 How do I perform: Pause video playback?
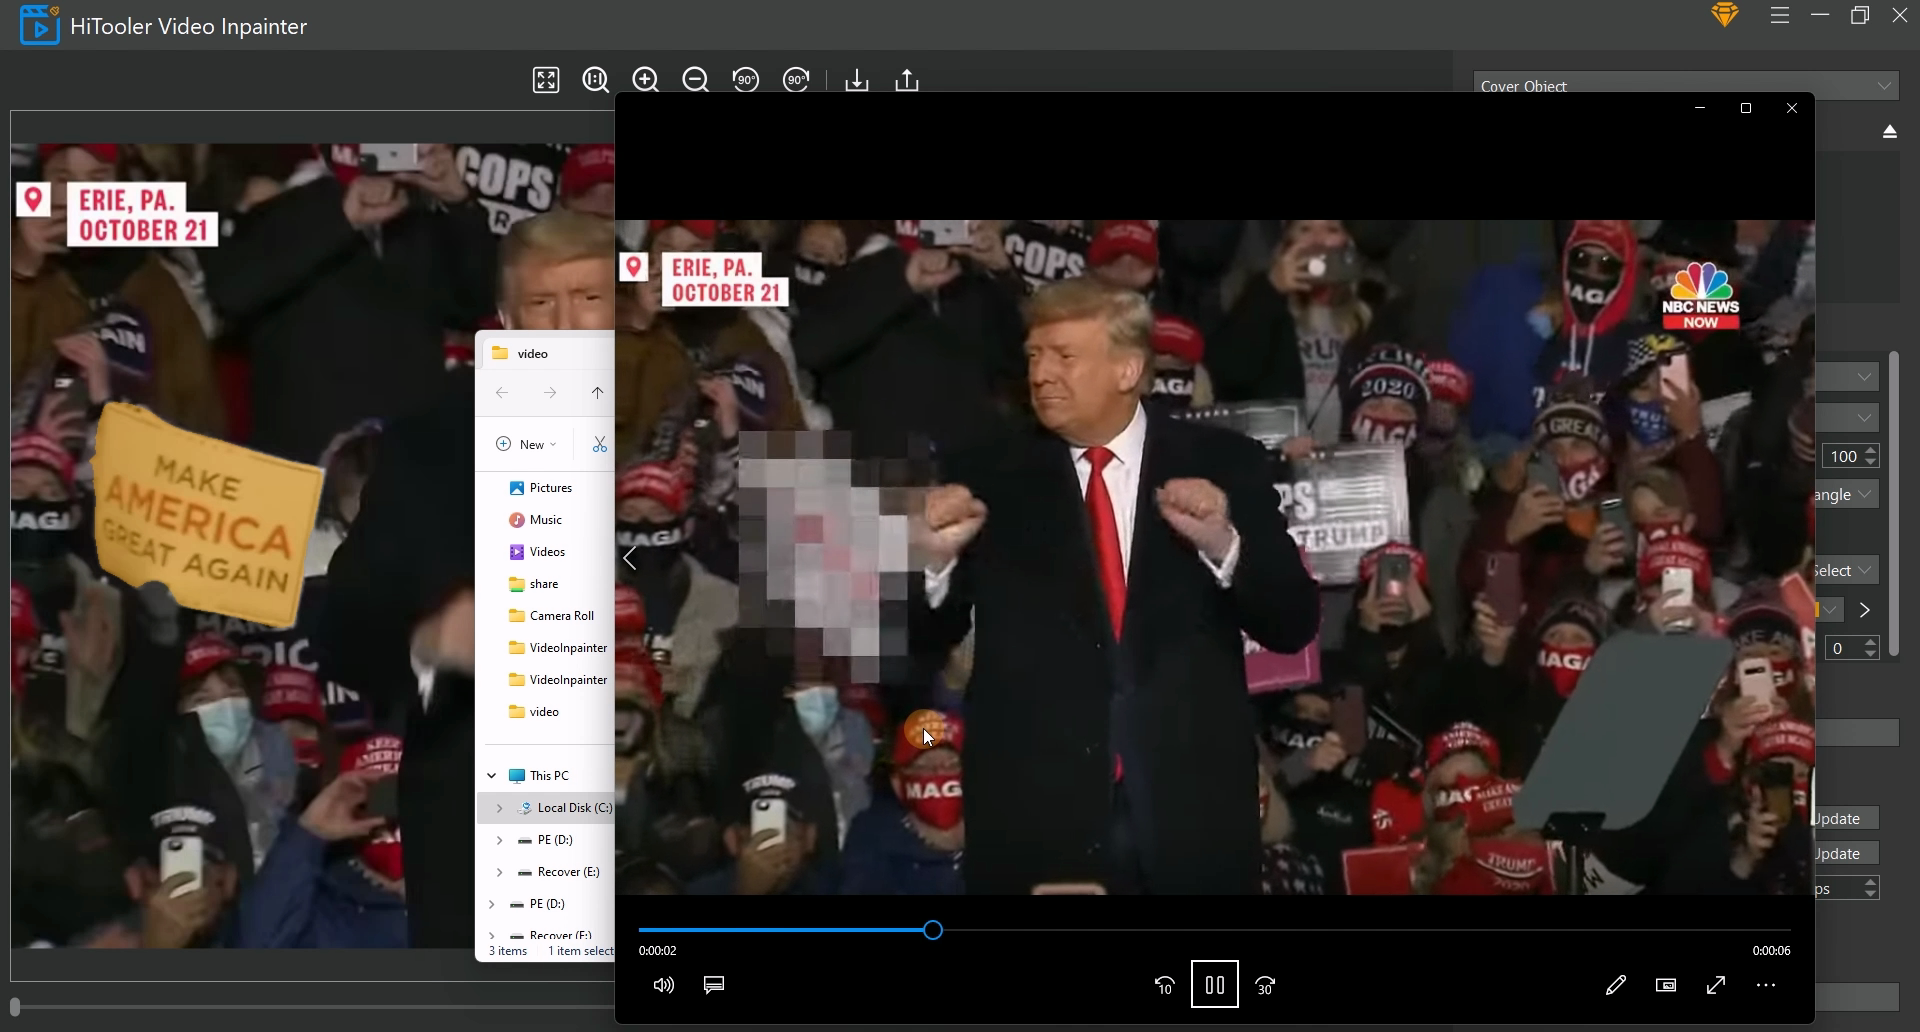tap(1213, 985)
